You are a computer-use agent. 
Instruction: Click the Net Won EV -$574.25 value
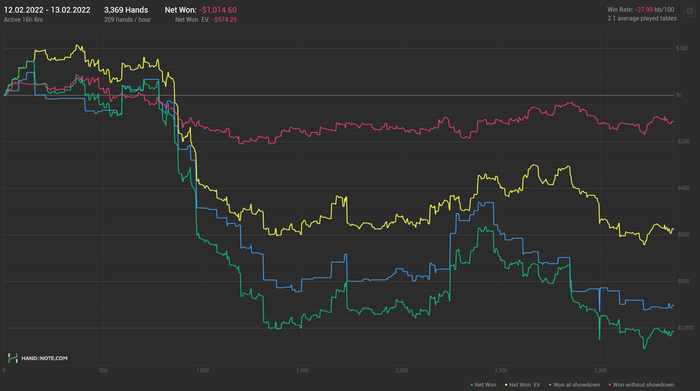224,20
